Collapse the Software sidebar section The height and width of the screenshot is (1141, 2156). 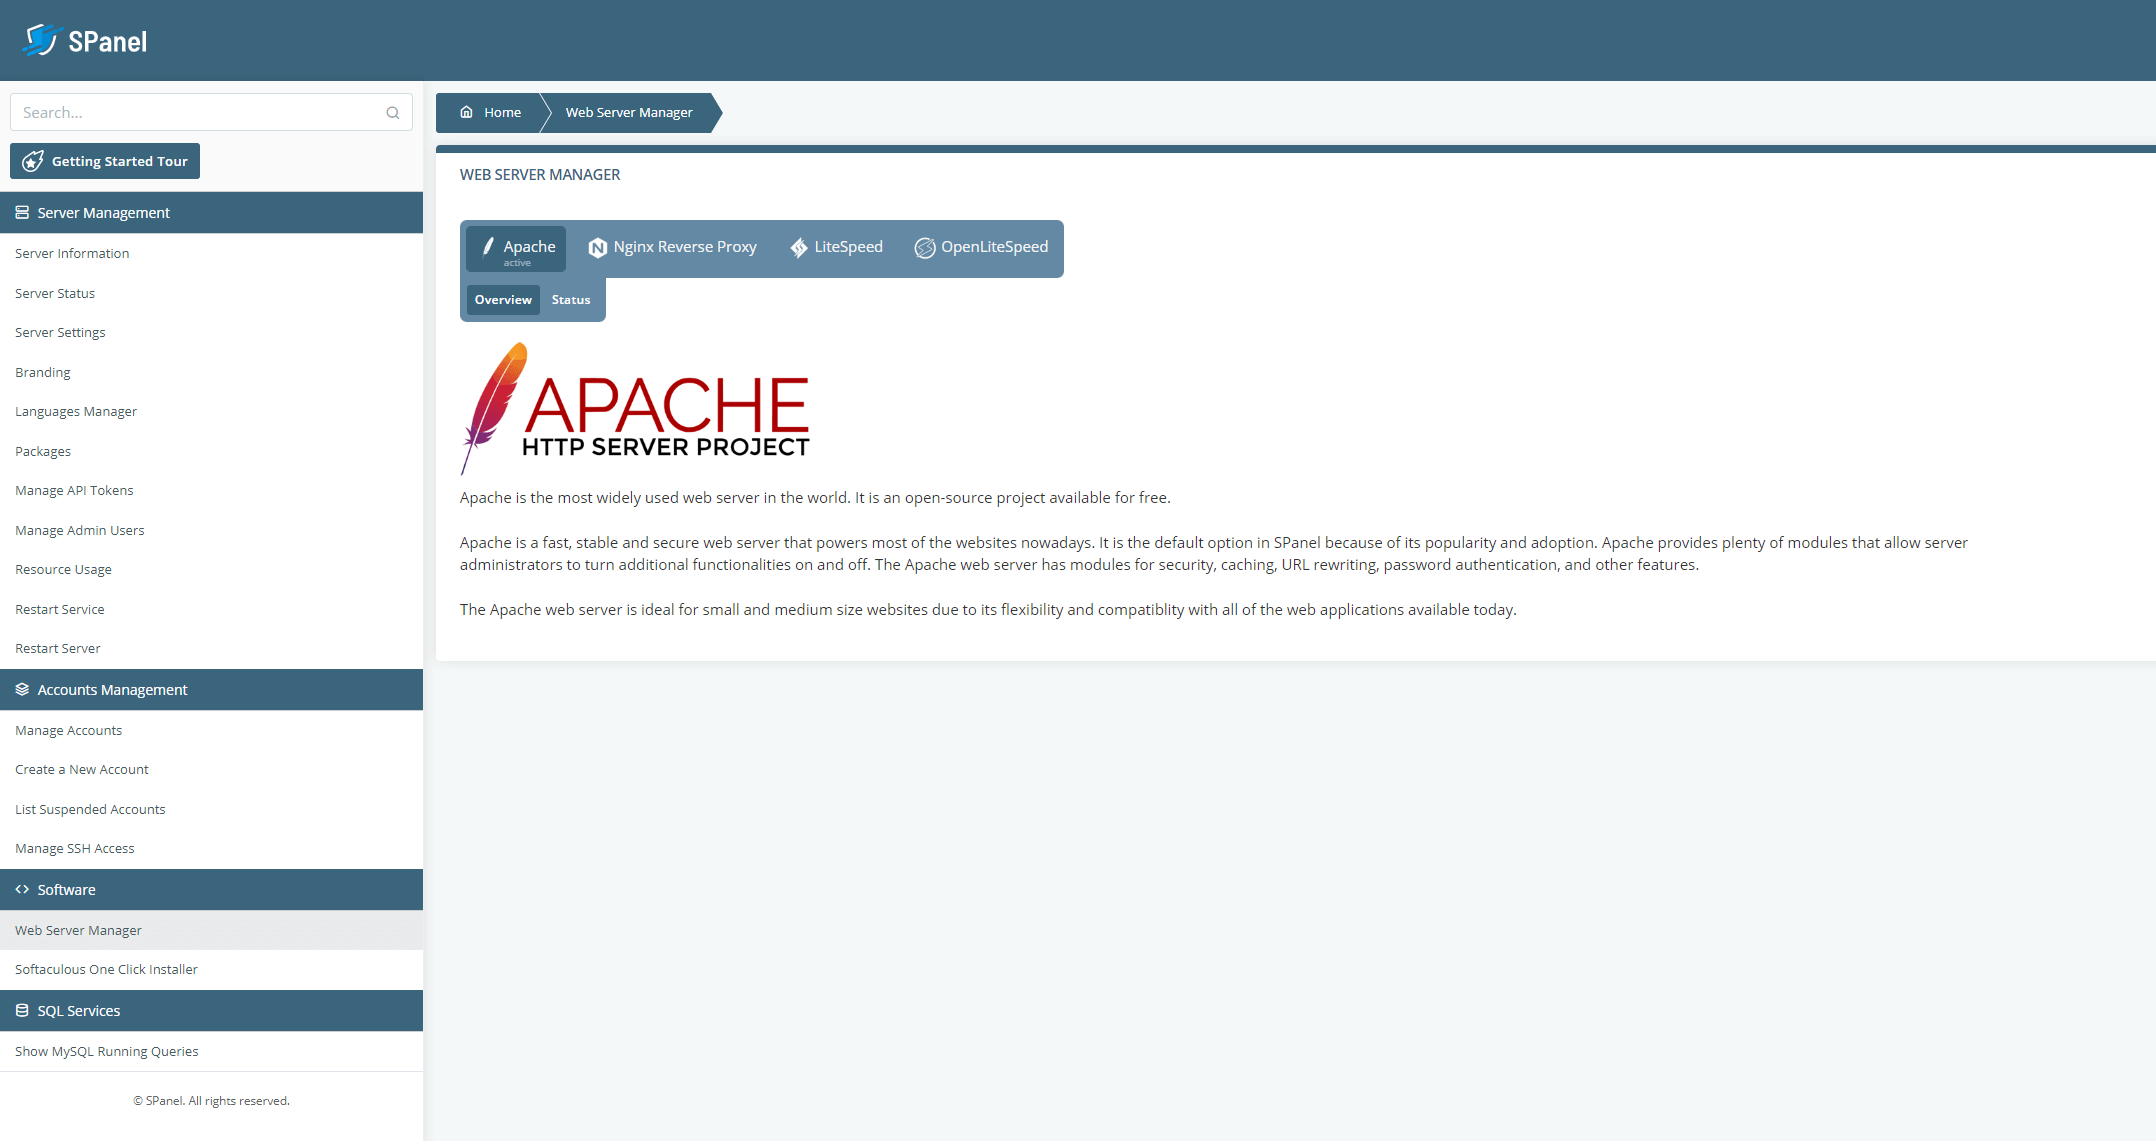pyautogui.click(x=212, y=890)
